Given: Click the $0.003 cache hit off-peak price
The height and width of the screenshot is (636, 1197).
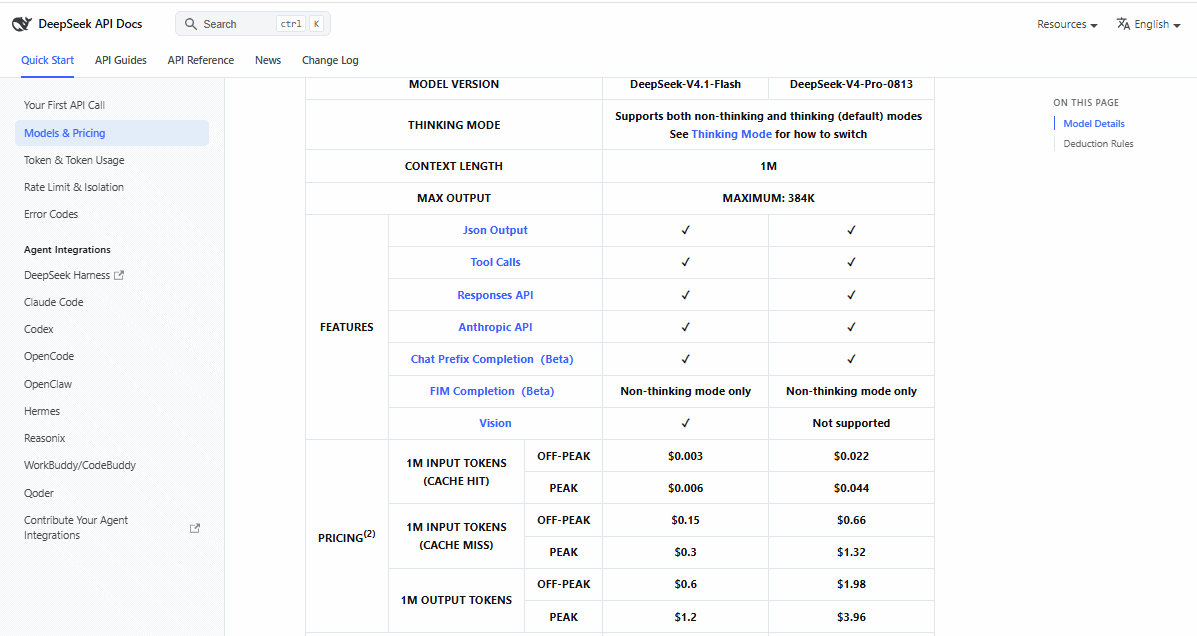Looking at the screenshot, I should pyautogui.click(x=685, y=456).
